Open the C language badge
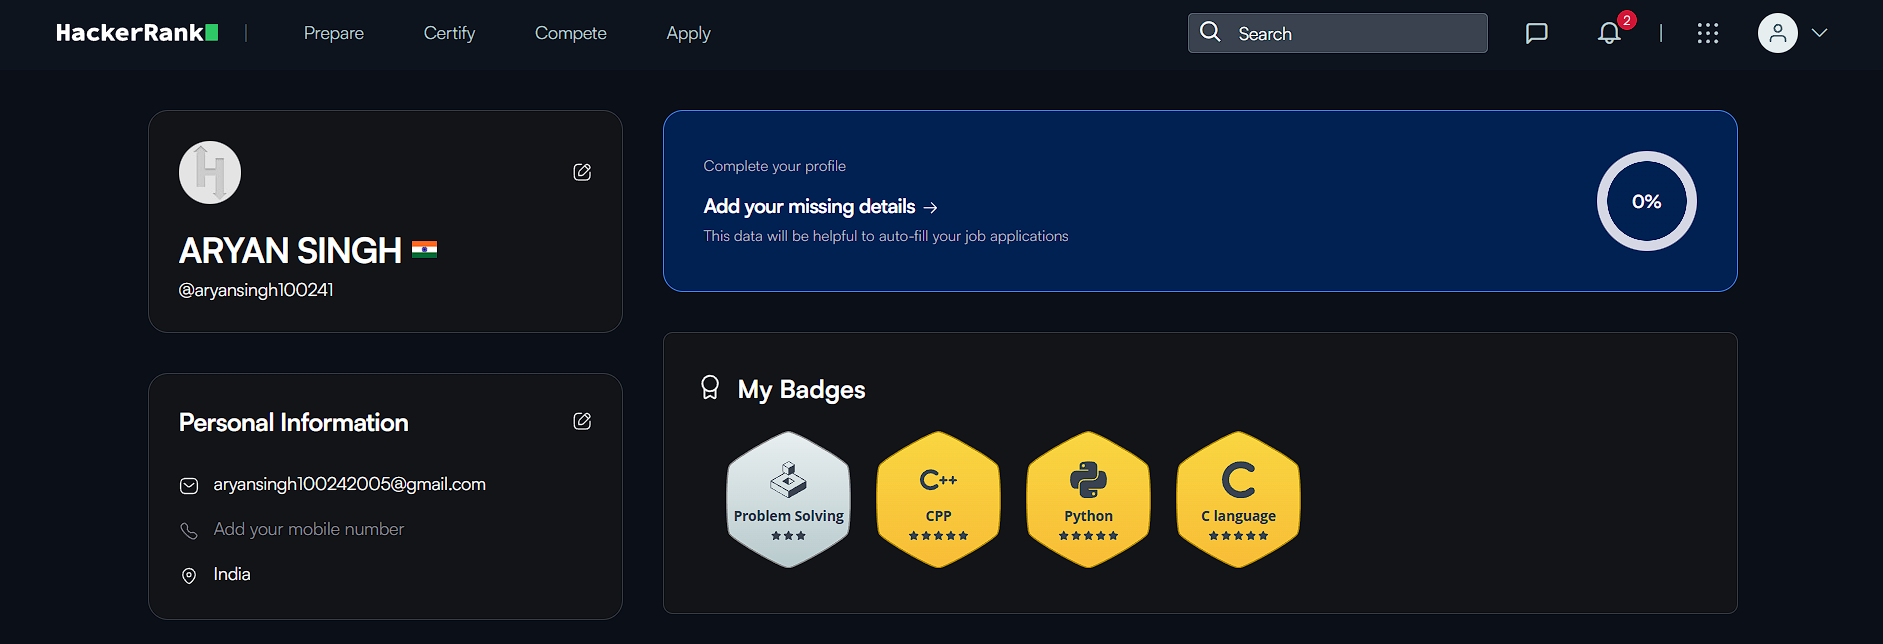This screenshot has height=644, width=1883. (x=1238, y=499)
